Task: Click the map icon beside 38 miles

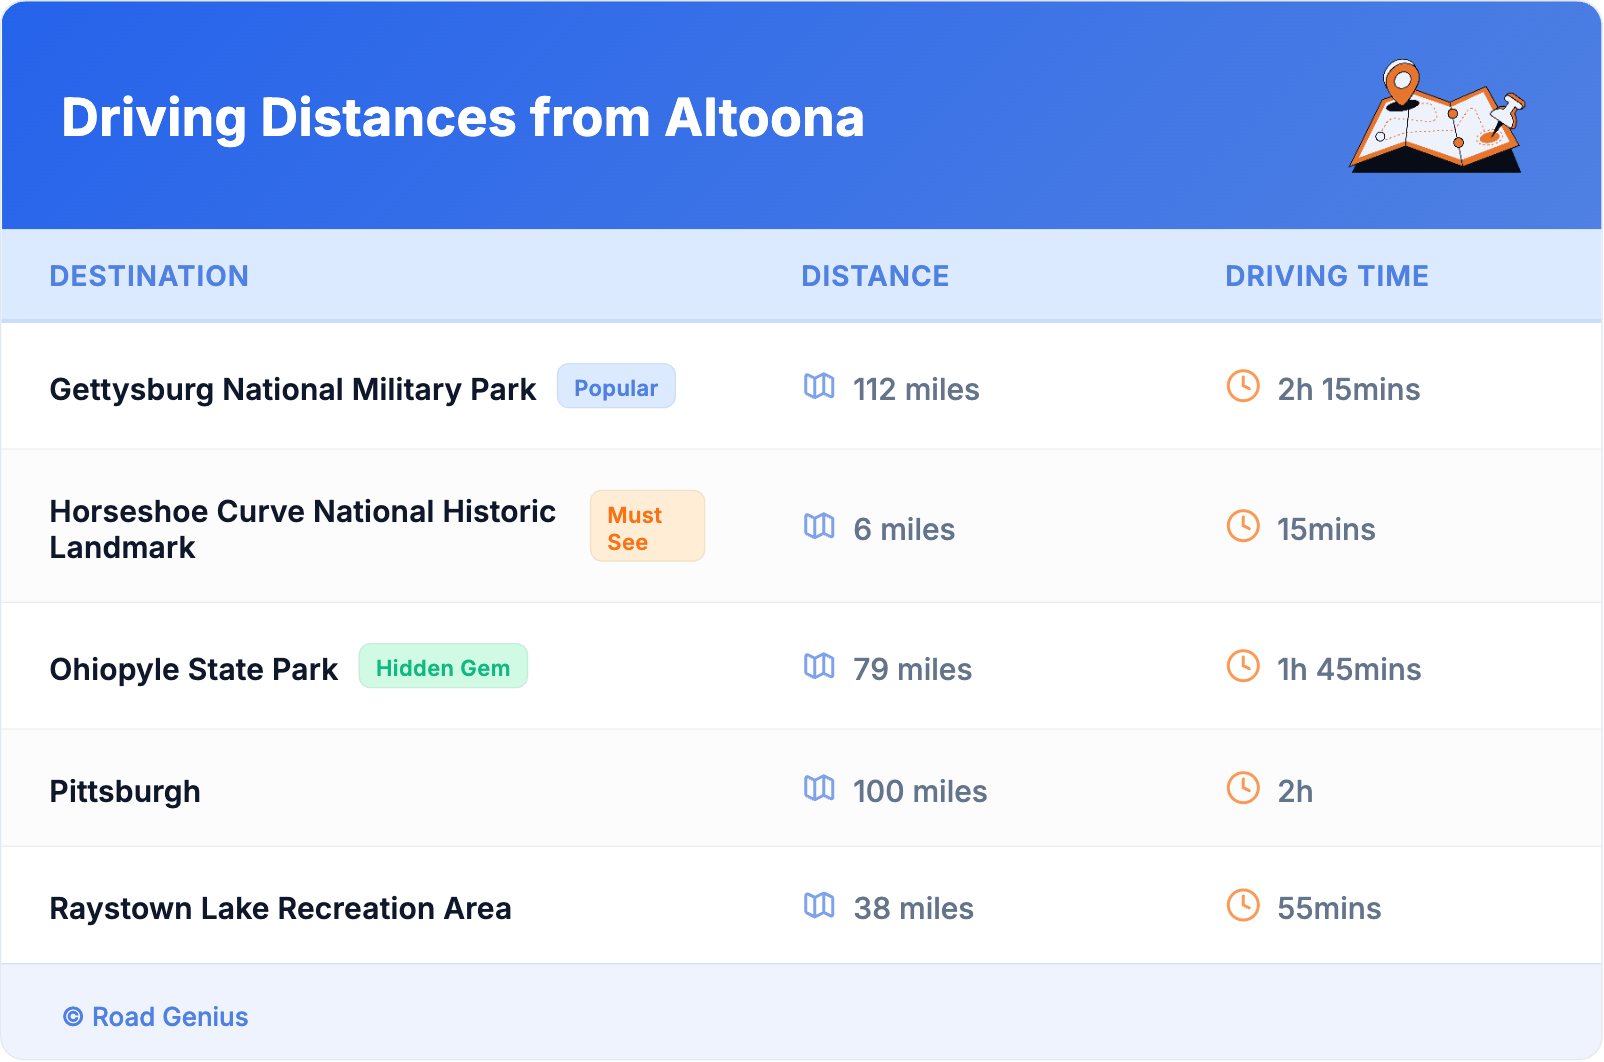Action: [819, 905]
